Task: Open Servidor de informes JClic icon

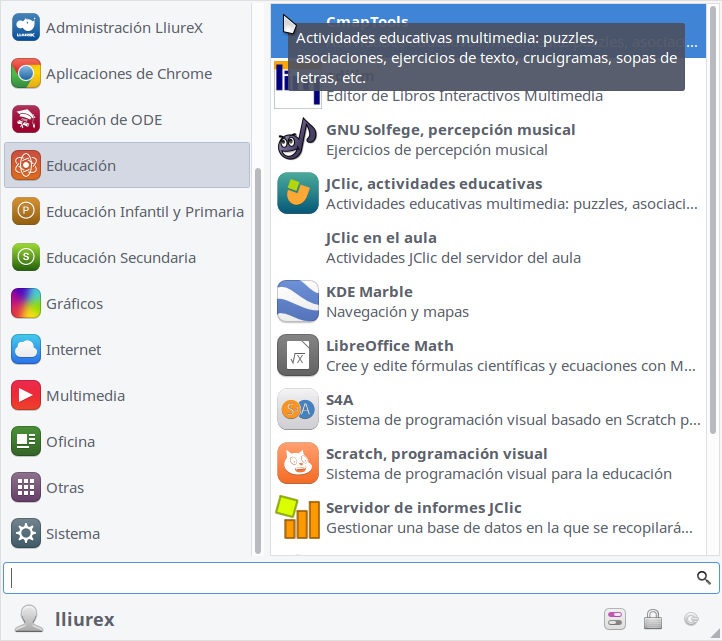Action: tap(298, 518)
